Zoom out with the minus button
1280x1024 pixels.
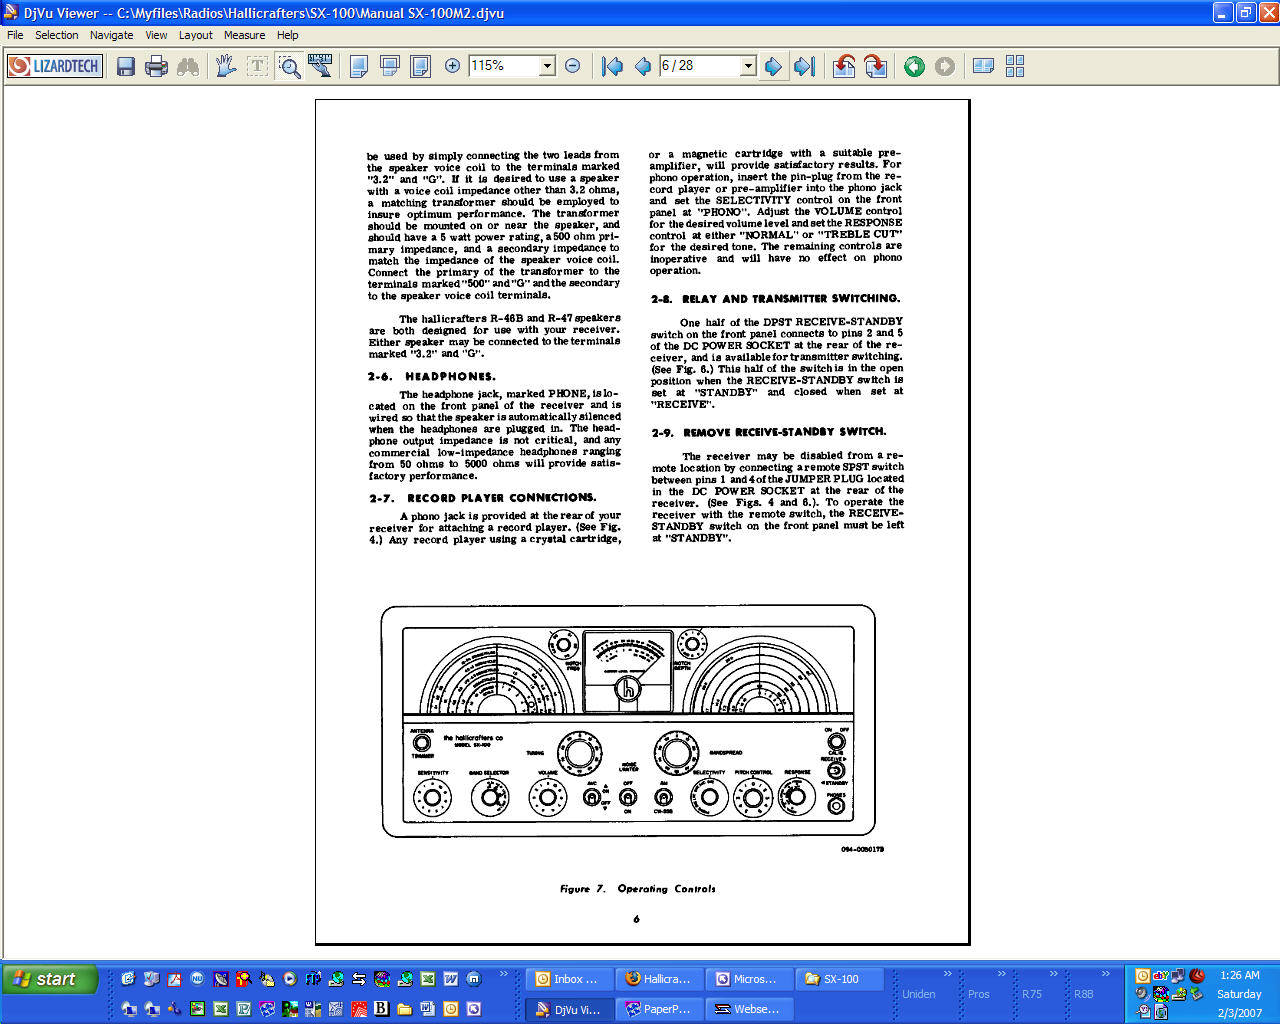pos(573,66)
